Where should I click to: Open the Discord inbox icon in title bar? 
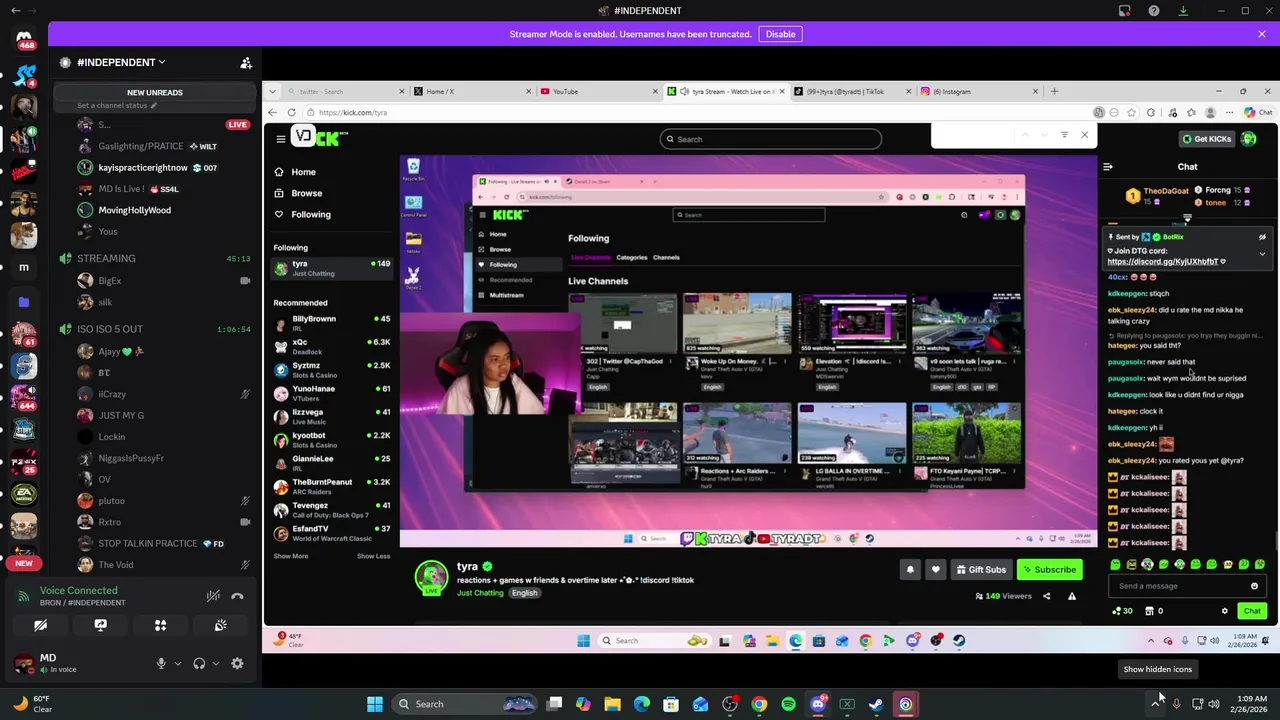(1125, 11)
